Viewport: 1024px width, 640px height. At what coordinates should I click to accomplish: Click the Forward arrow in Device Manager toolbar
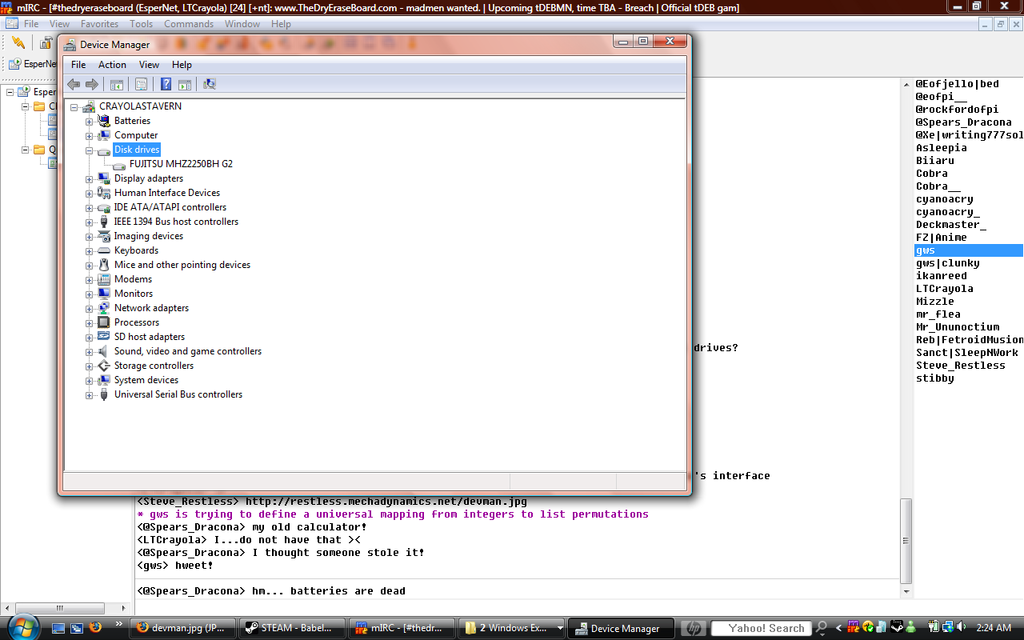tap(92, 85)
